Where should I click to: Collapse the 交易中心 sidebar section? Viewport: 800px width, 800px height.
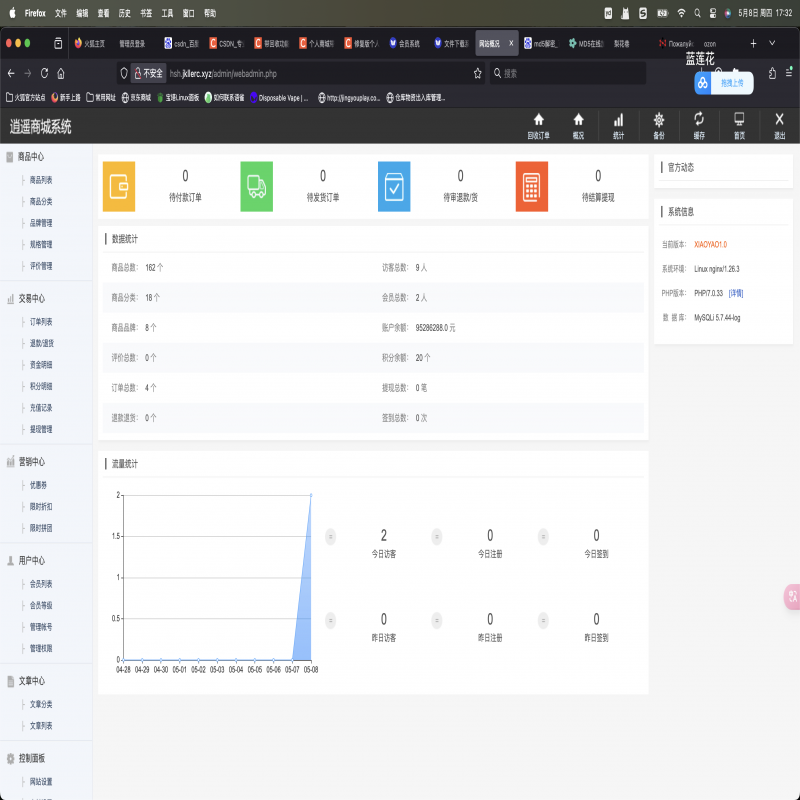[x=30, y=298]
